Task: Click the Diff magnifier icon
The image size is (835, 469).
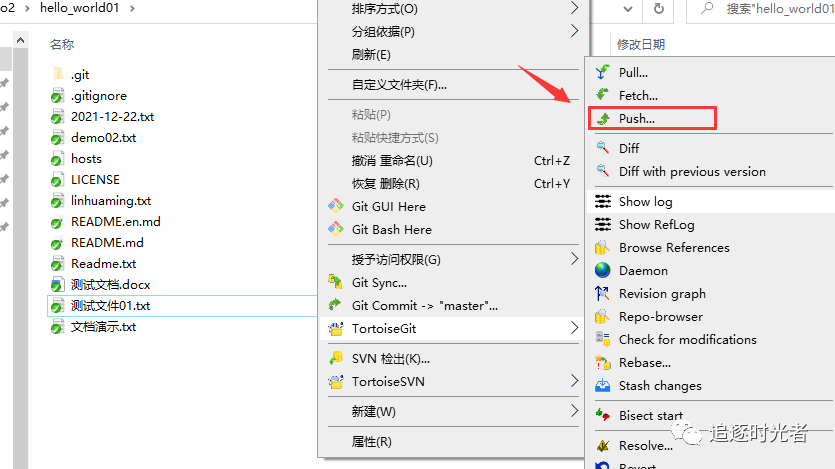Action: 603,148
